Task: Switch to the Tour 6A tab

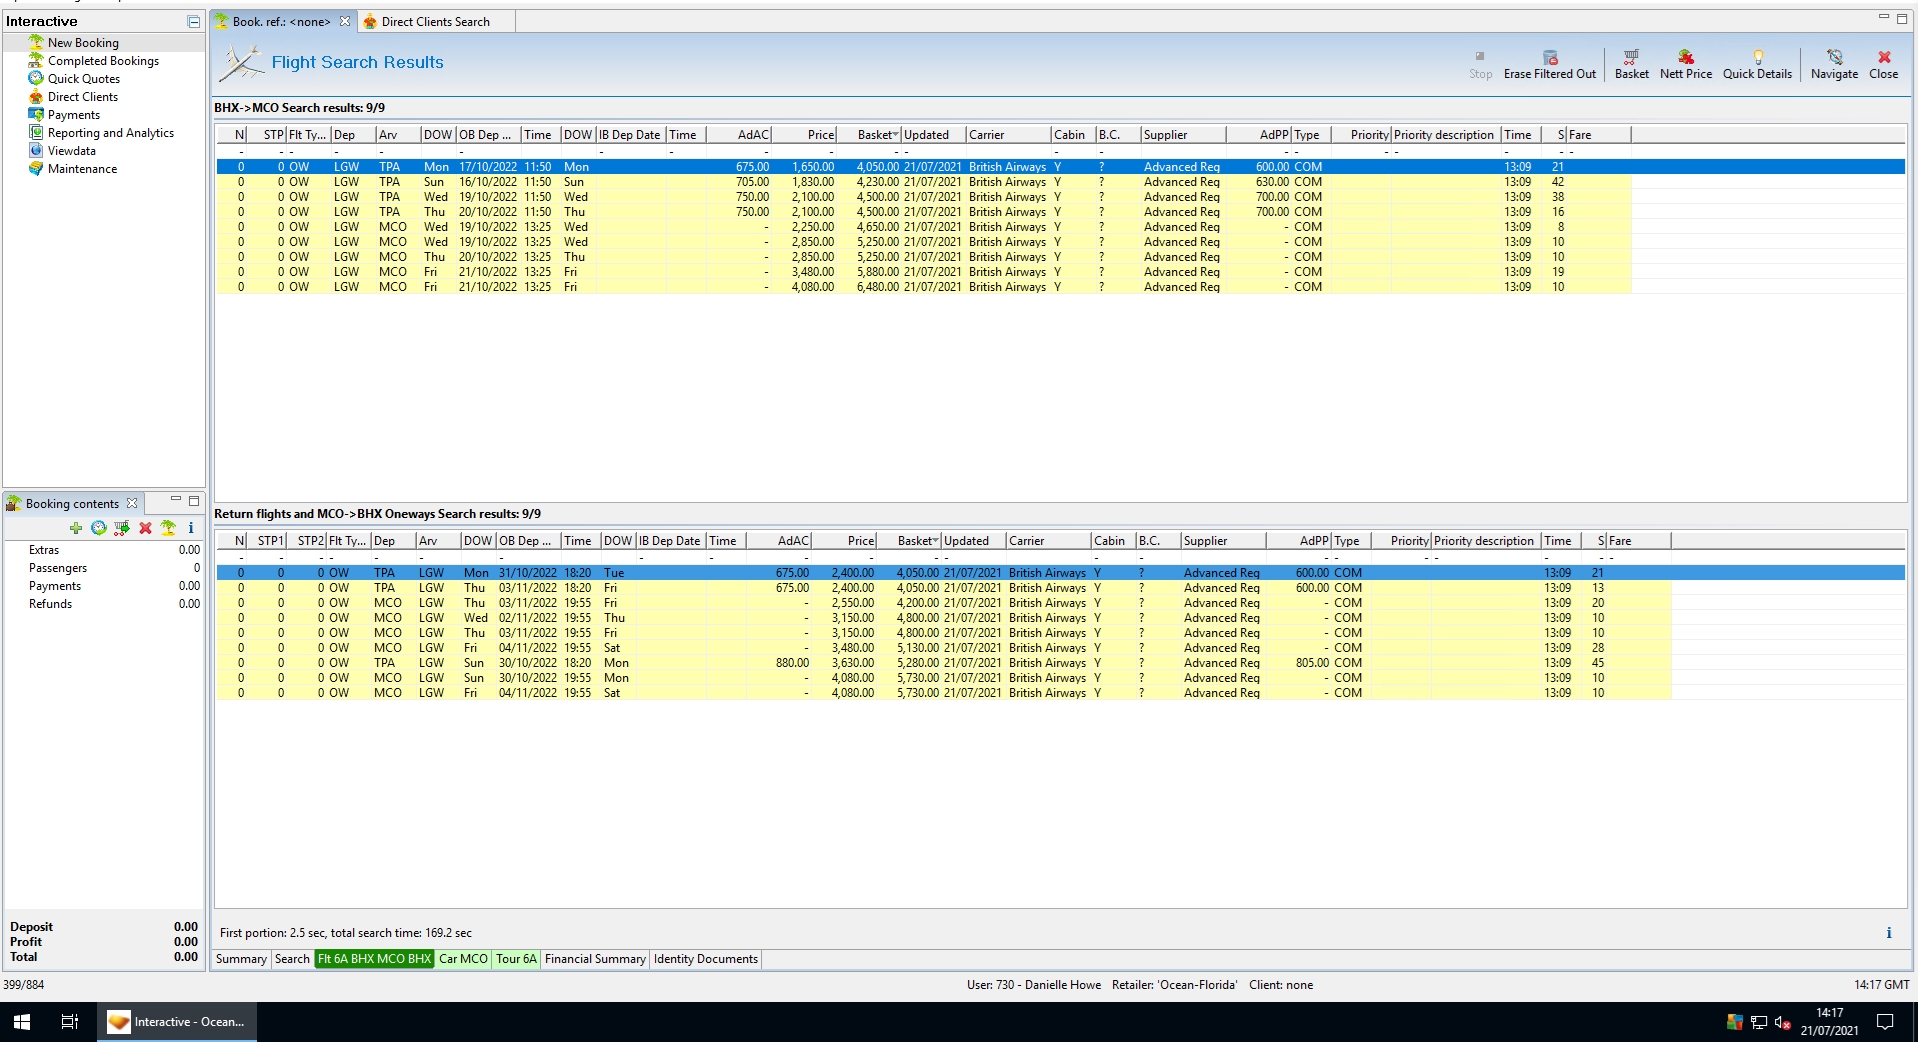Action: (516, 959)
